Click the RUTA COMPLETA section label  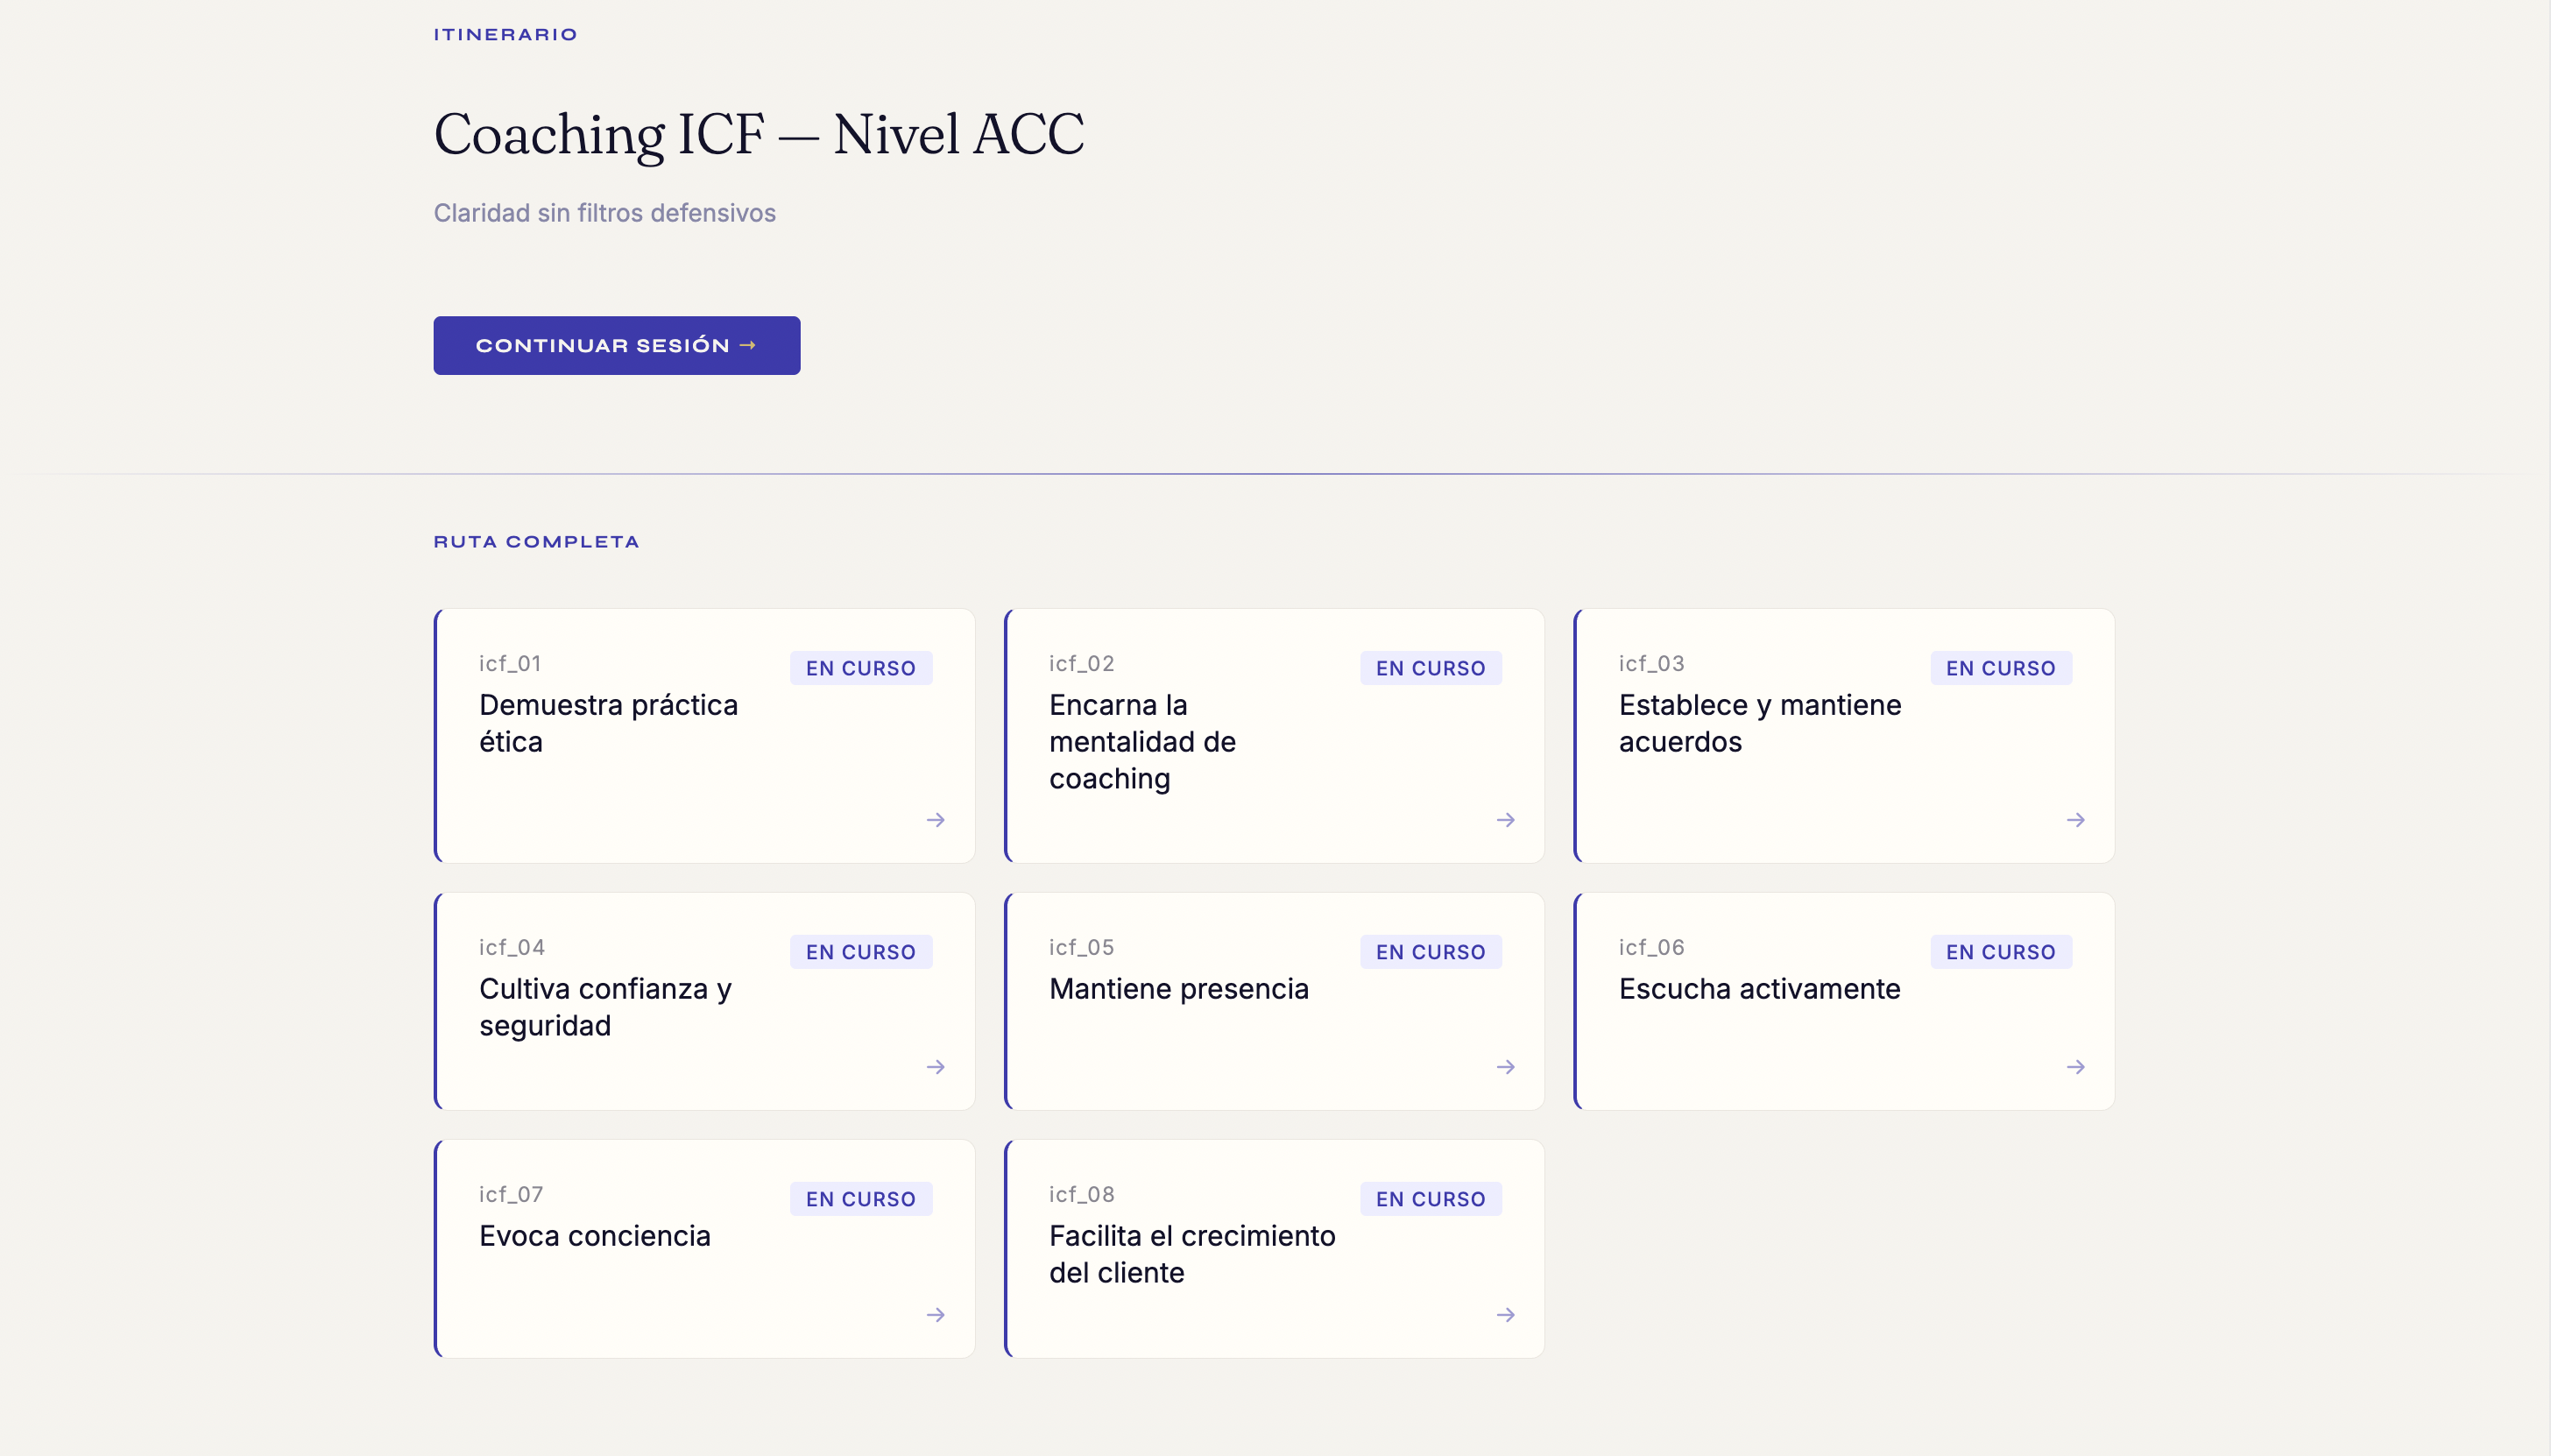(x=536, y=541)
